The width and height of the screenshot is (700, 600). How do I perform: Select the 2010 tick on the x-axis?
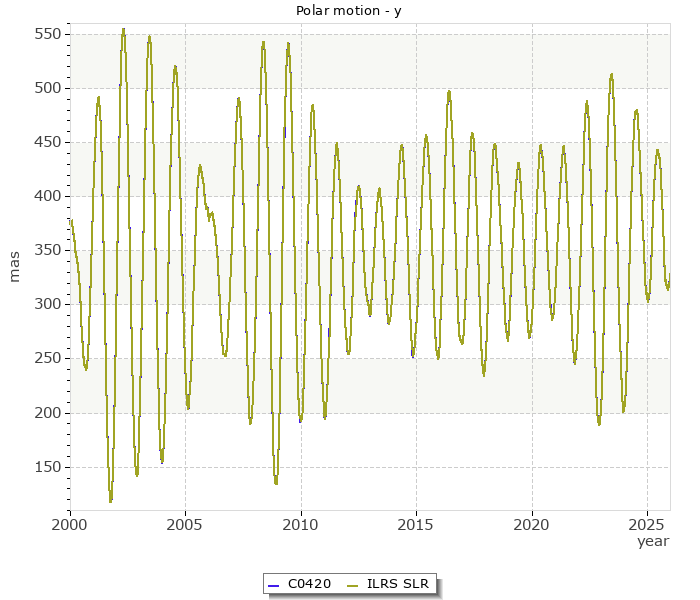click(300, 523)
